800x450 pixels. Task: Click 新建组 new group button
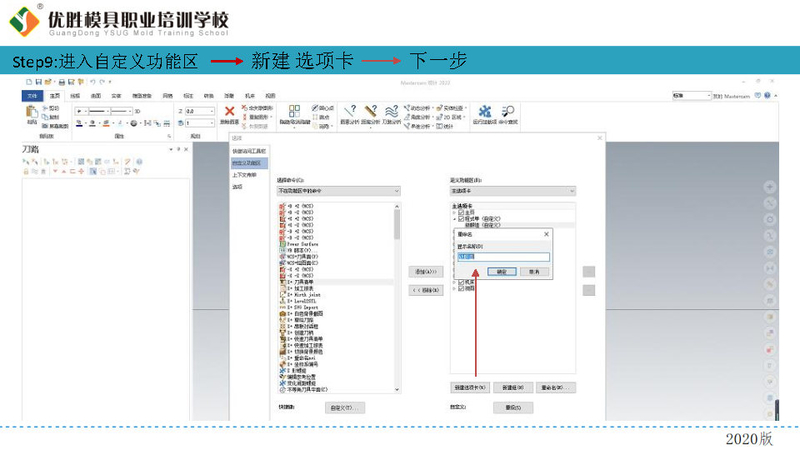513,388
